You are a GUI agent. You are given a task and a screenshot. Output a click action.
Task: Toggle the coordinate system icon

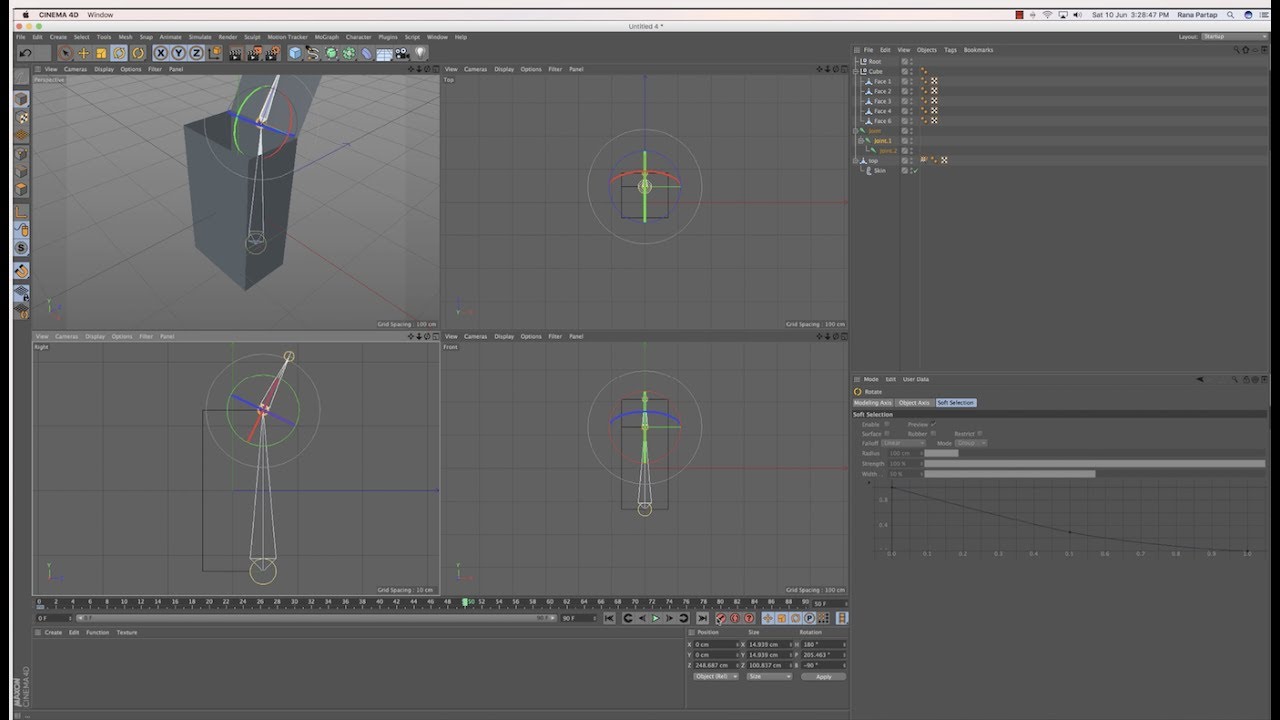(215, 53)
